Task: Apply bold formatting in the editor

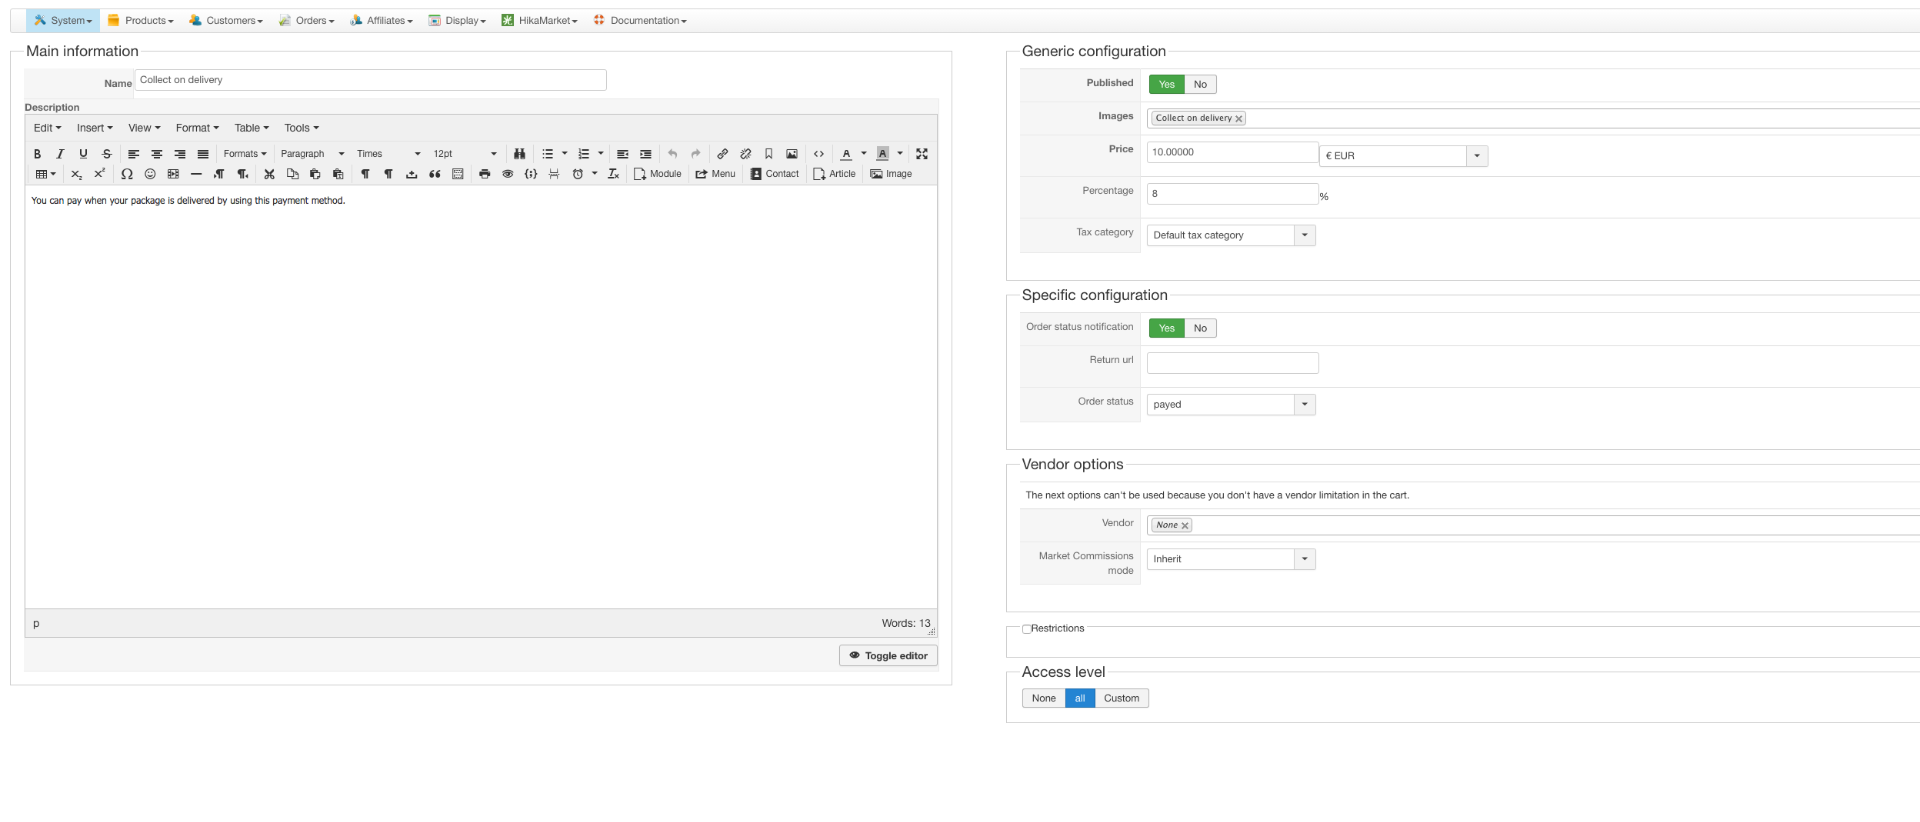Action: (x=37, y=154)
